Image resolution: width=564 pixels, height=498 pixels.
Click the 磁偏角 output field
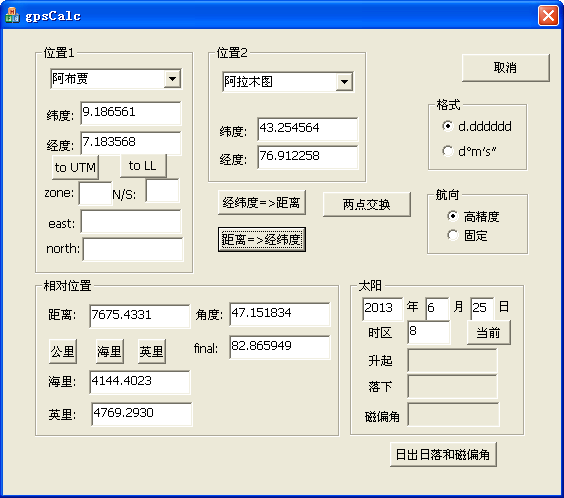coord(453,415)
